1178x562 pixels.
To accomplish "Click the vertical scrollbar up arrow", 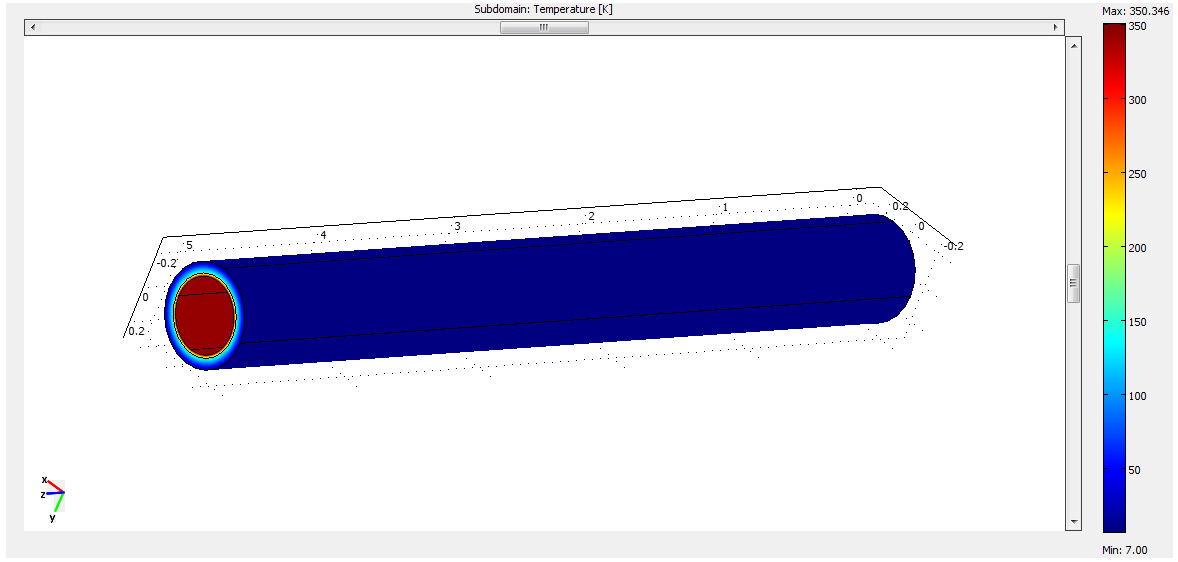I will (x=1074, y=47).
